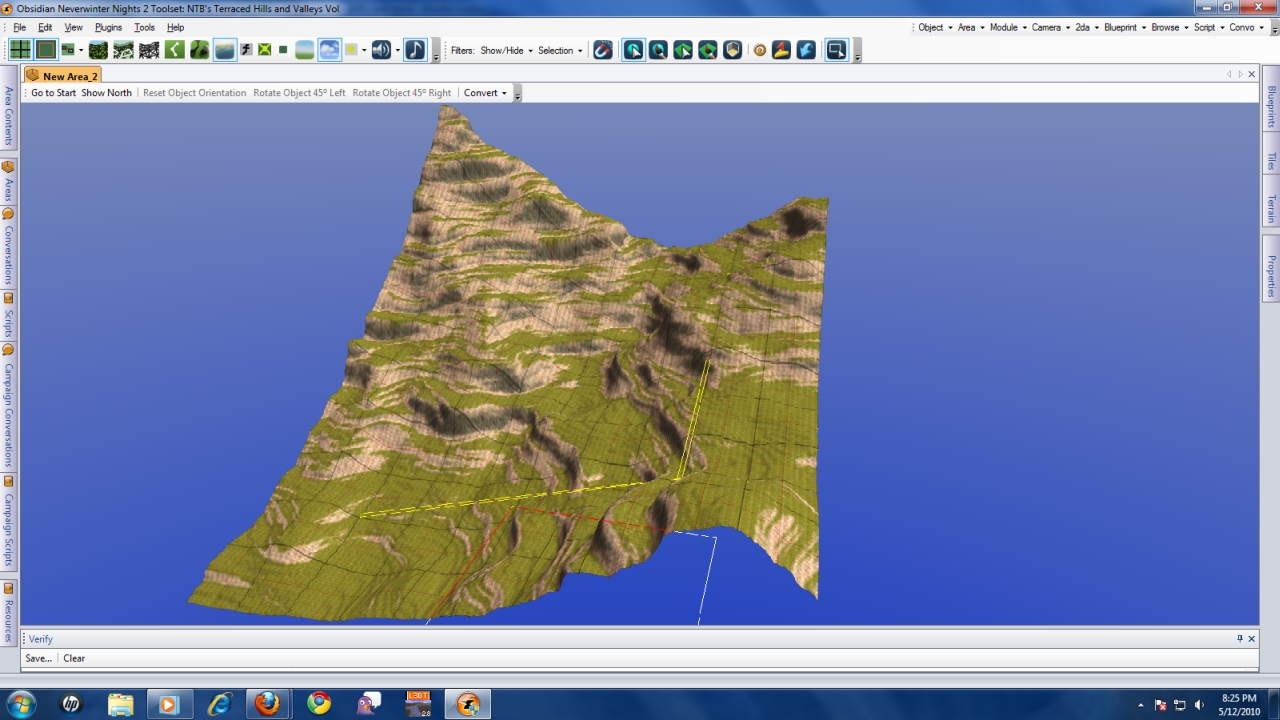Toggle the water display icon
Screen dimensions: 1280x720
click(x=225, y=50)
